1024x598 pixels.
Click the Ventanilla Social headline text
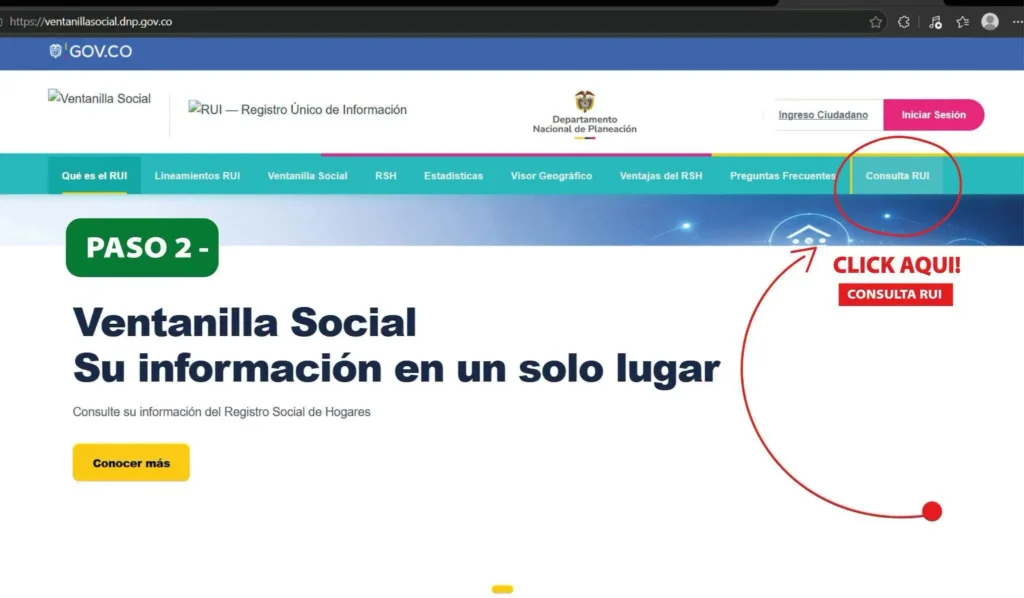tap(244, 322)
